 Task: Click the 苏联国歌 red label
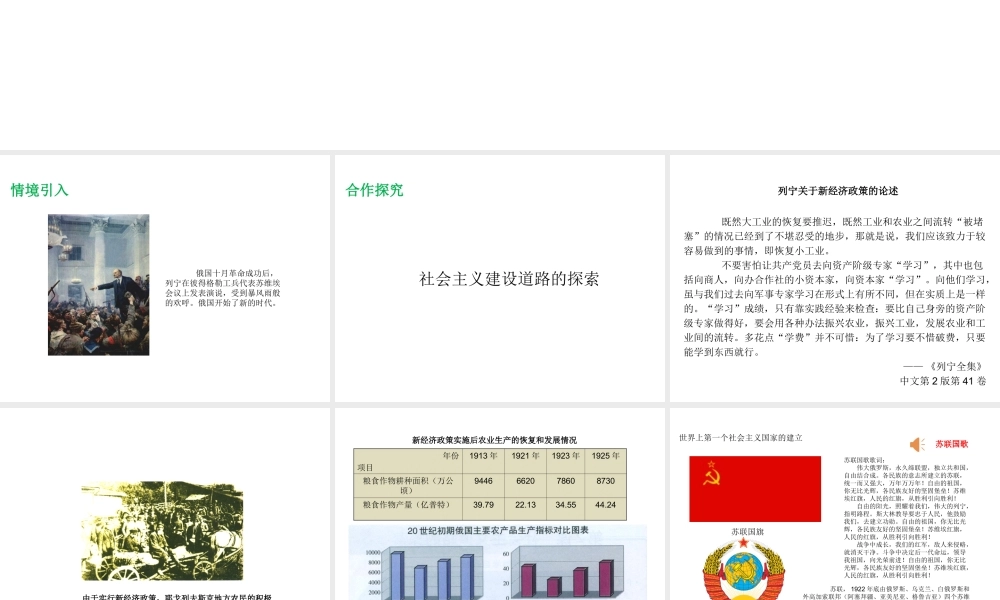[952, 444]
